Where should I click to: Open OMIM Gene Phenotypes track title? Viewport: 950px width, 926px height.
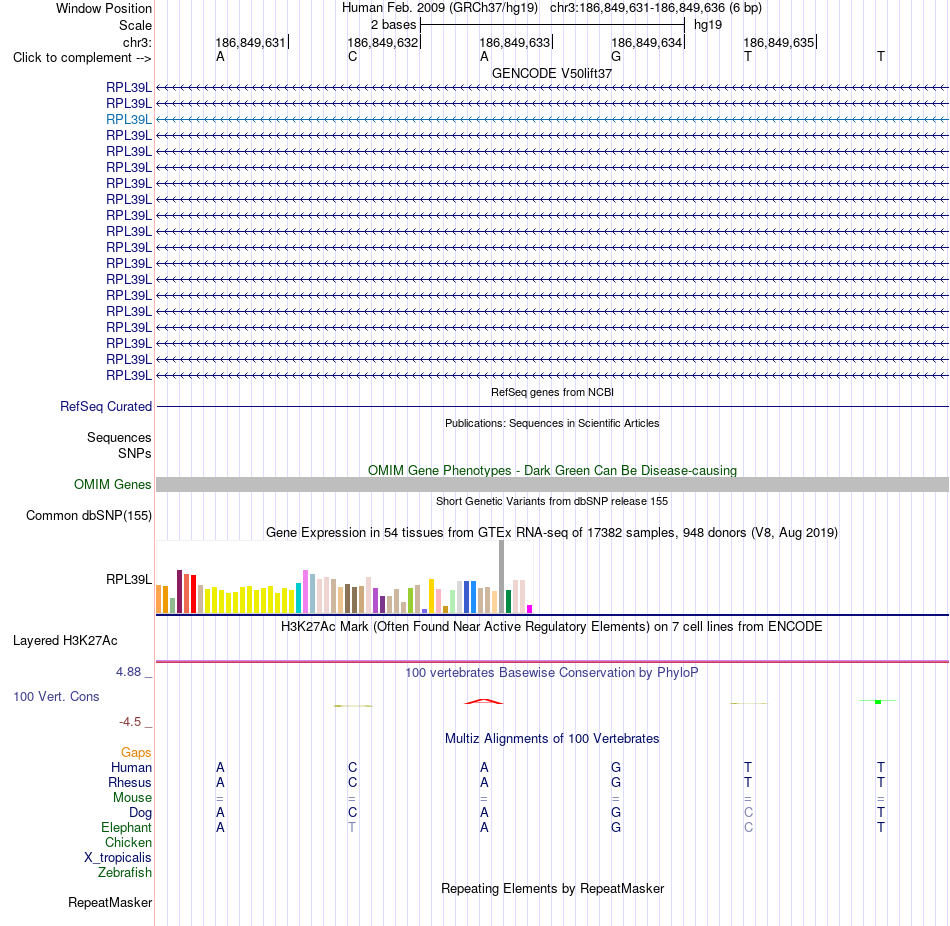click(552, 470)
